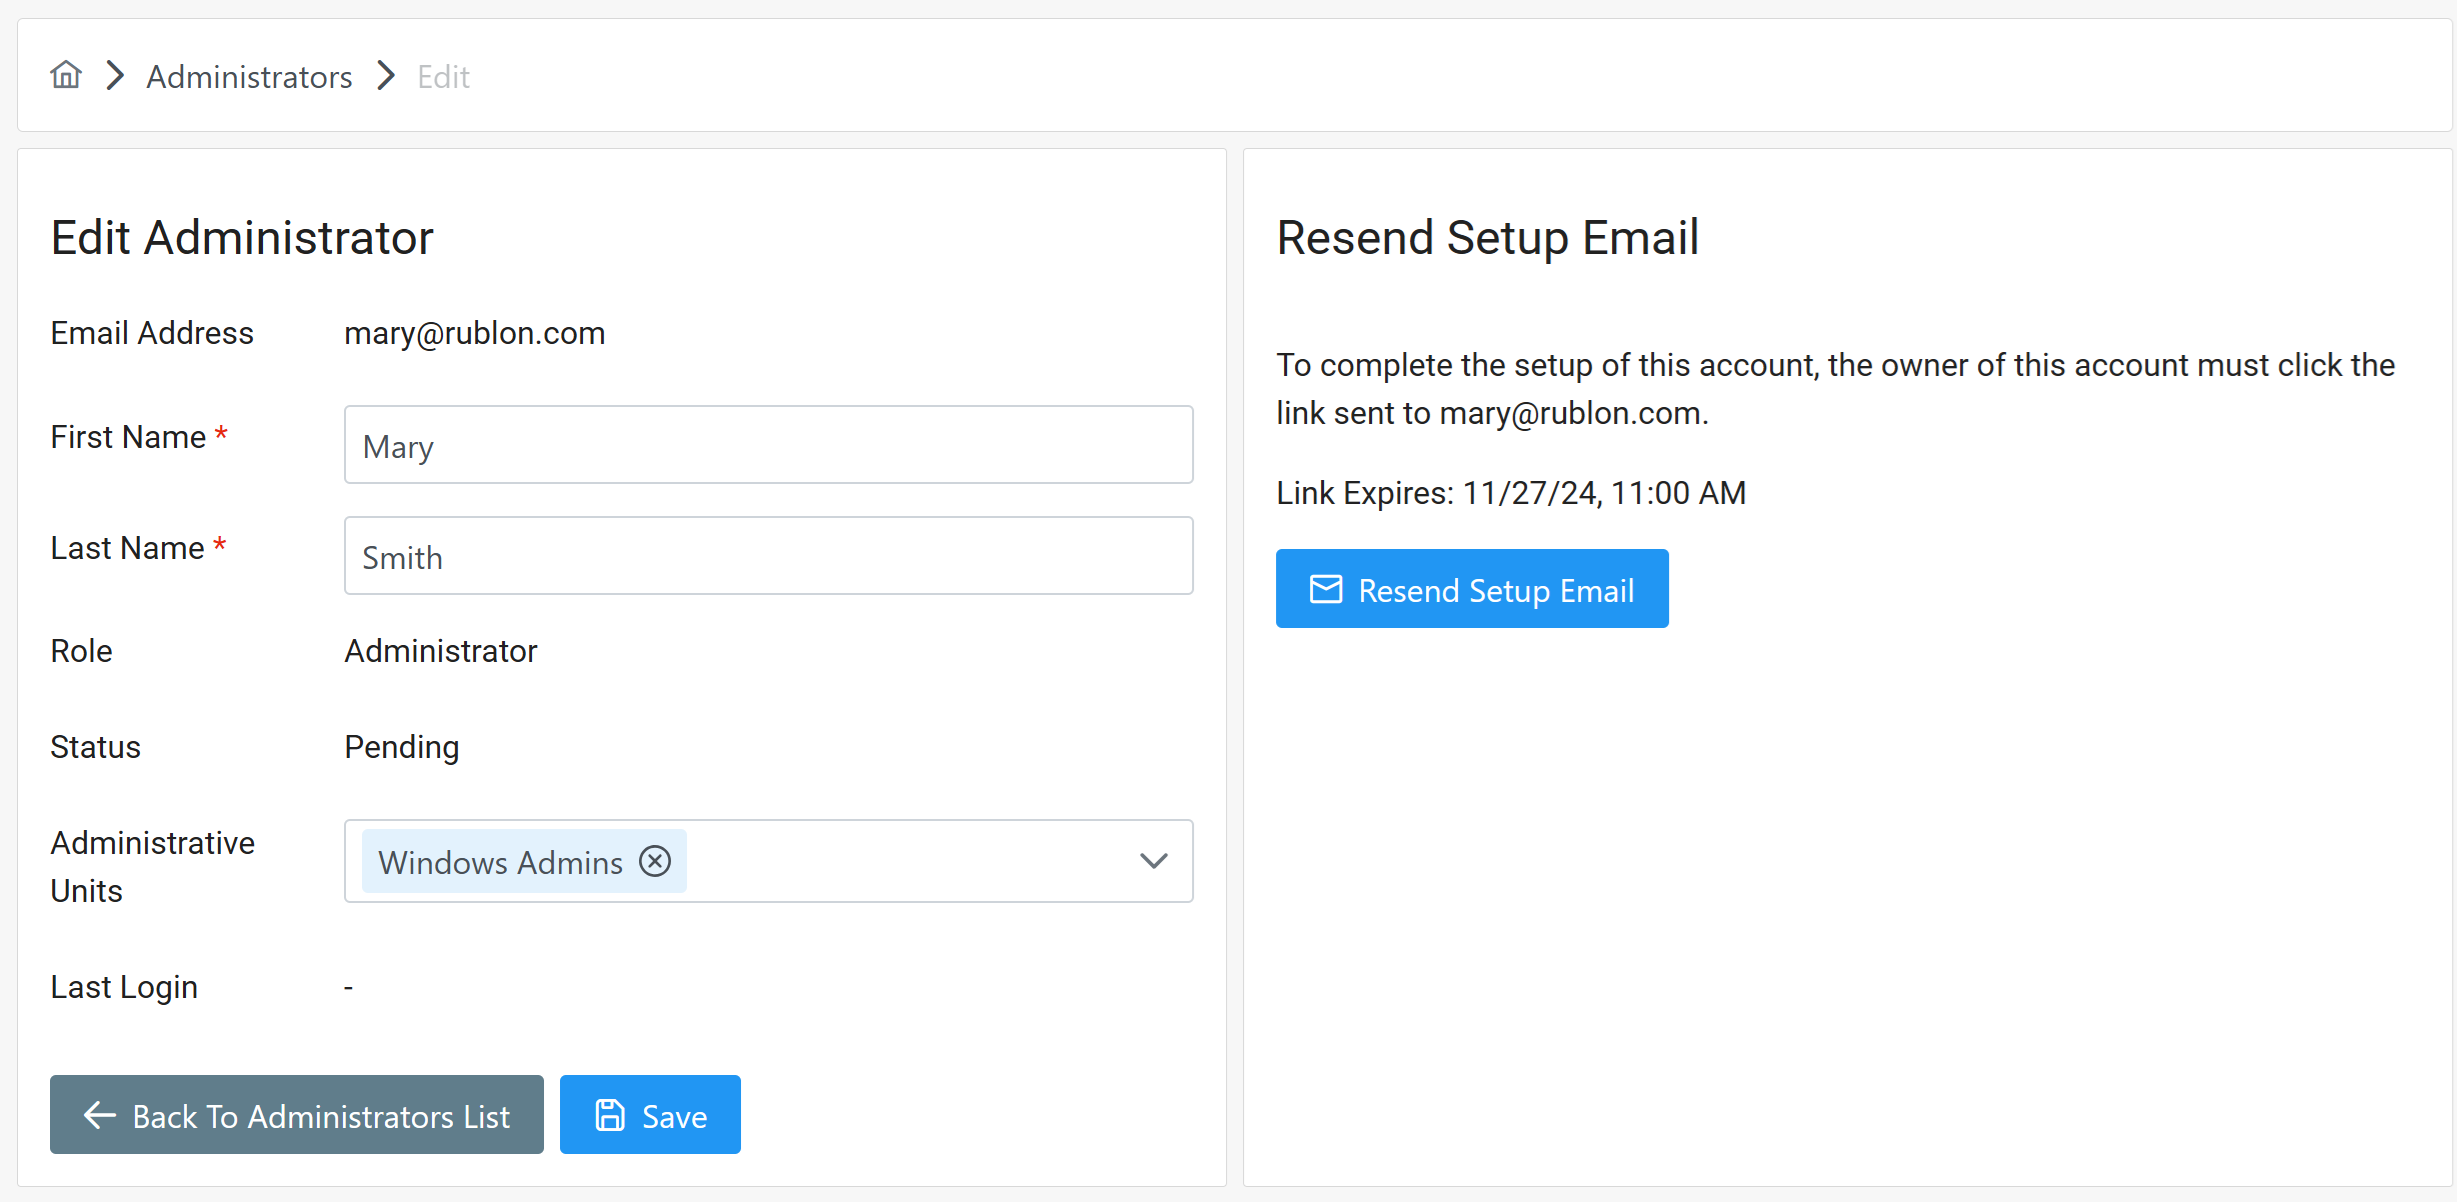The image size is (2457, 1202).
Task: Click the Pending status text
Action: tap(401, 747)
